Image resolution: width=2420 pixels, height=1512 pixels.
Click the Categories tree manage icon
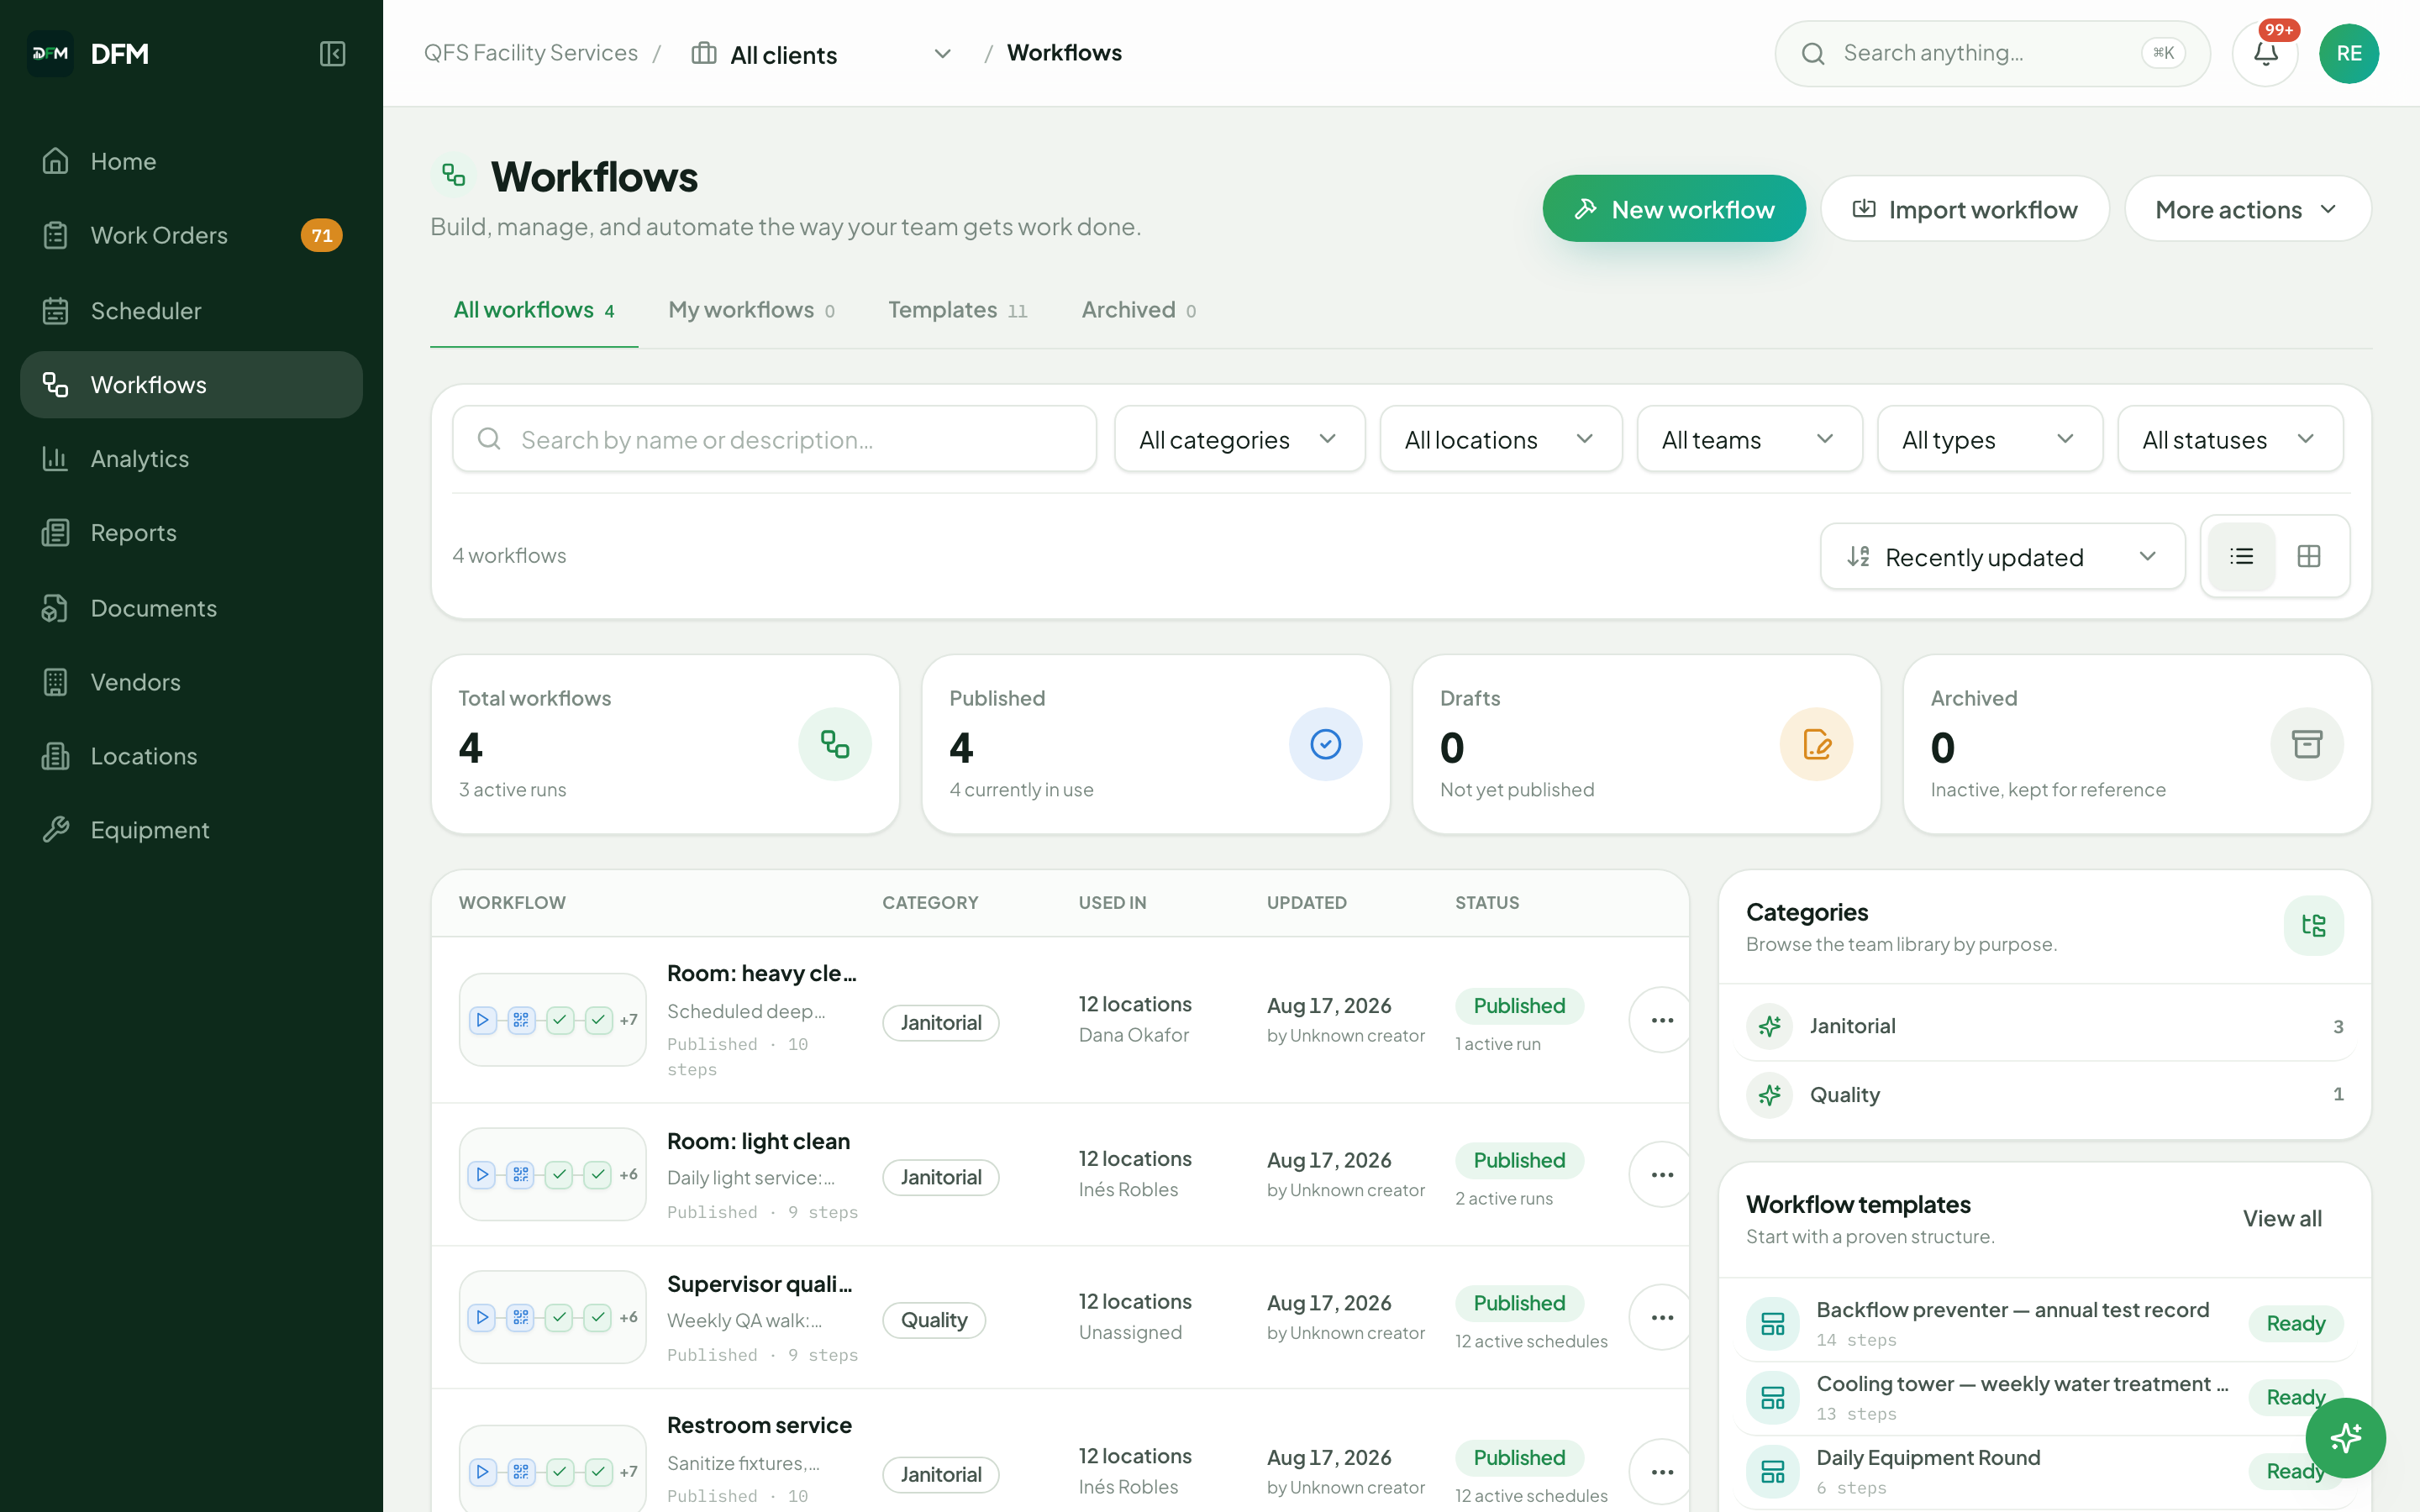[x=2313, y=925]
